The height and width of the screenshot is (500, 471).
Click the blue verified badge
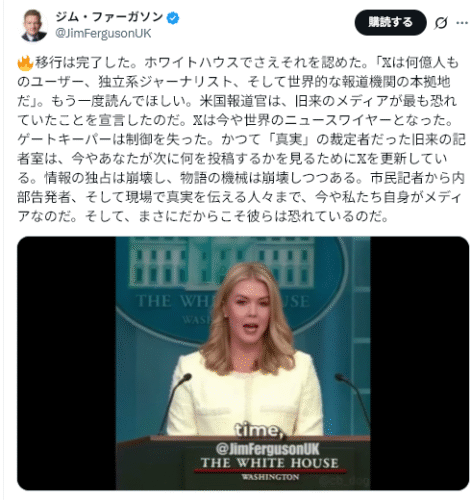[x=173, y=18]
